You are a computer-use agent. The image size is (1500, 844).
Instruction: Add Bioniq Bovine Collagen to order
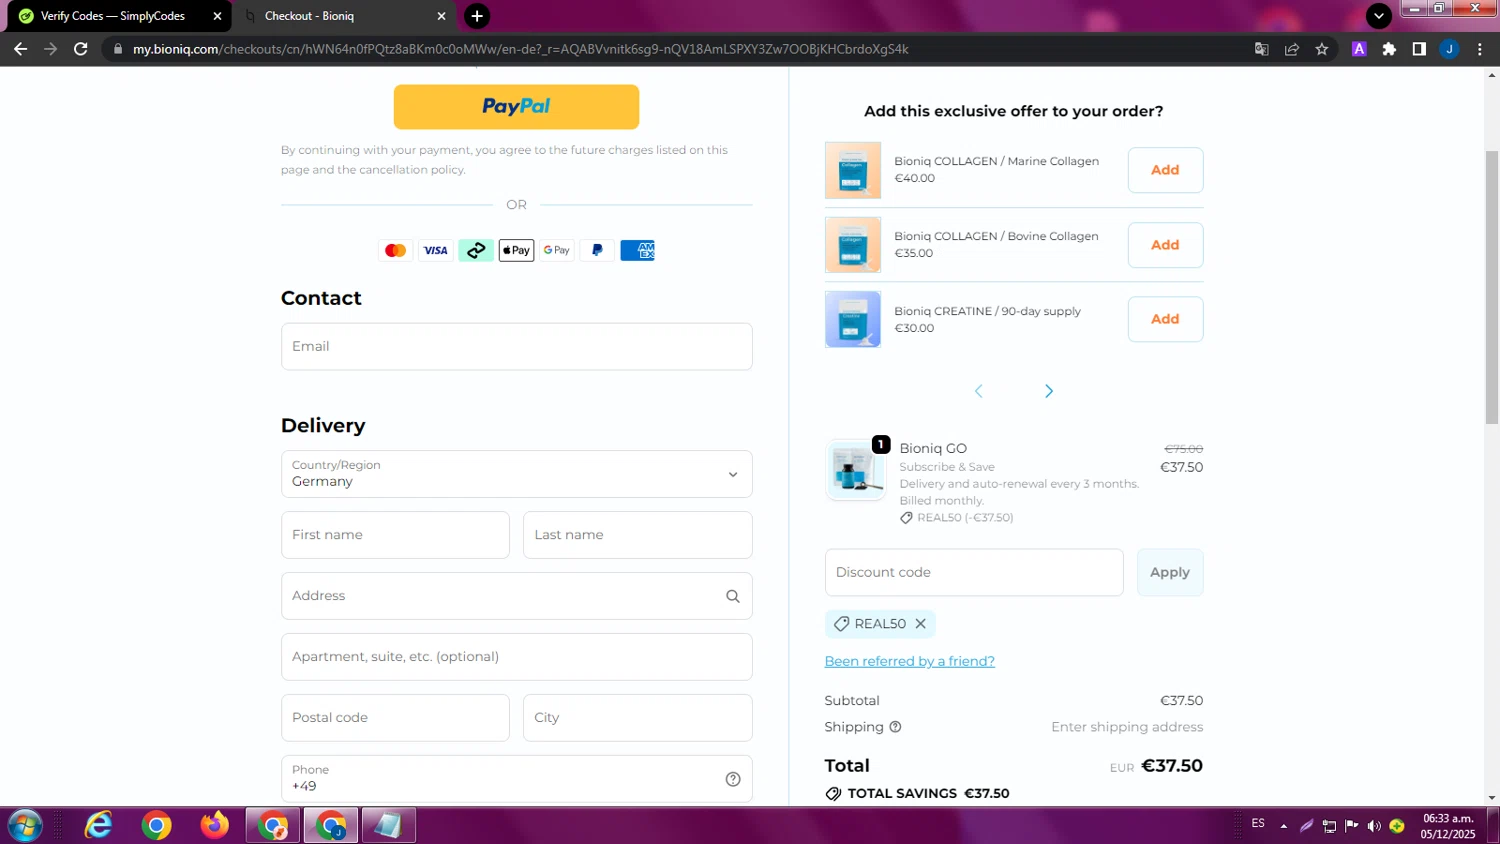point(1165,245)
